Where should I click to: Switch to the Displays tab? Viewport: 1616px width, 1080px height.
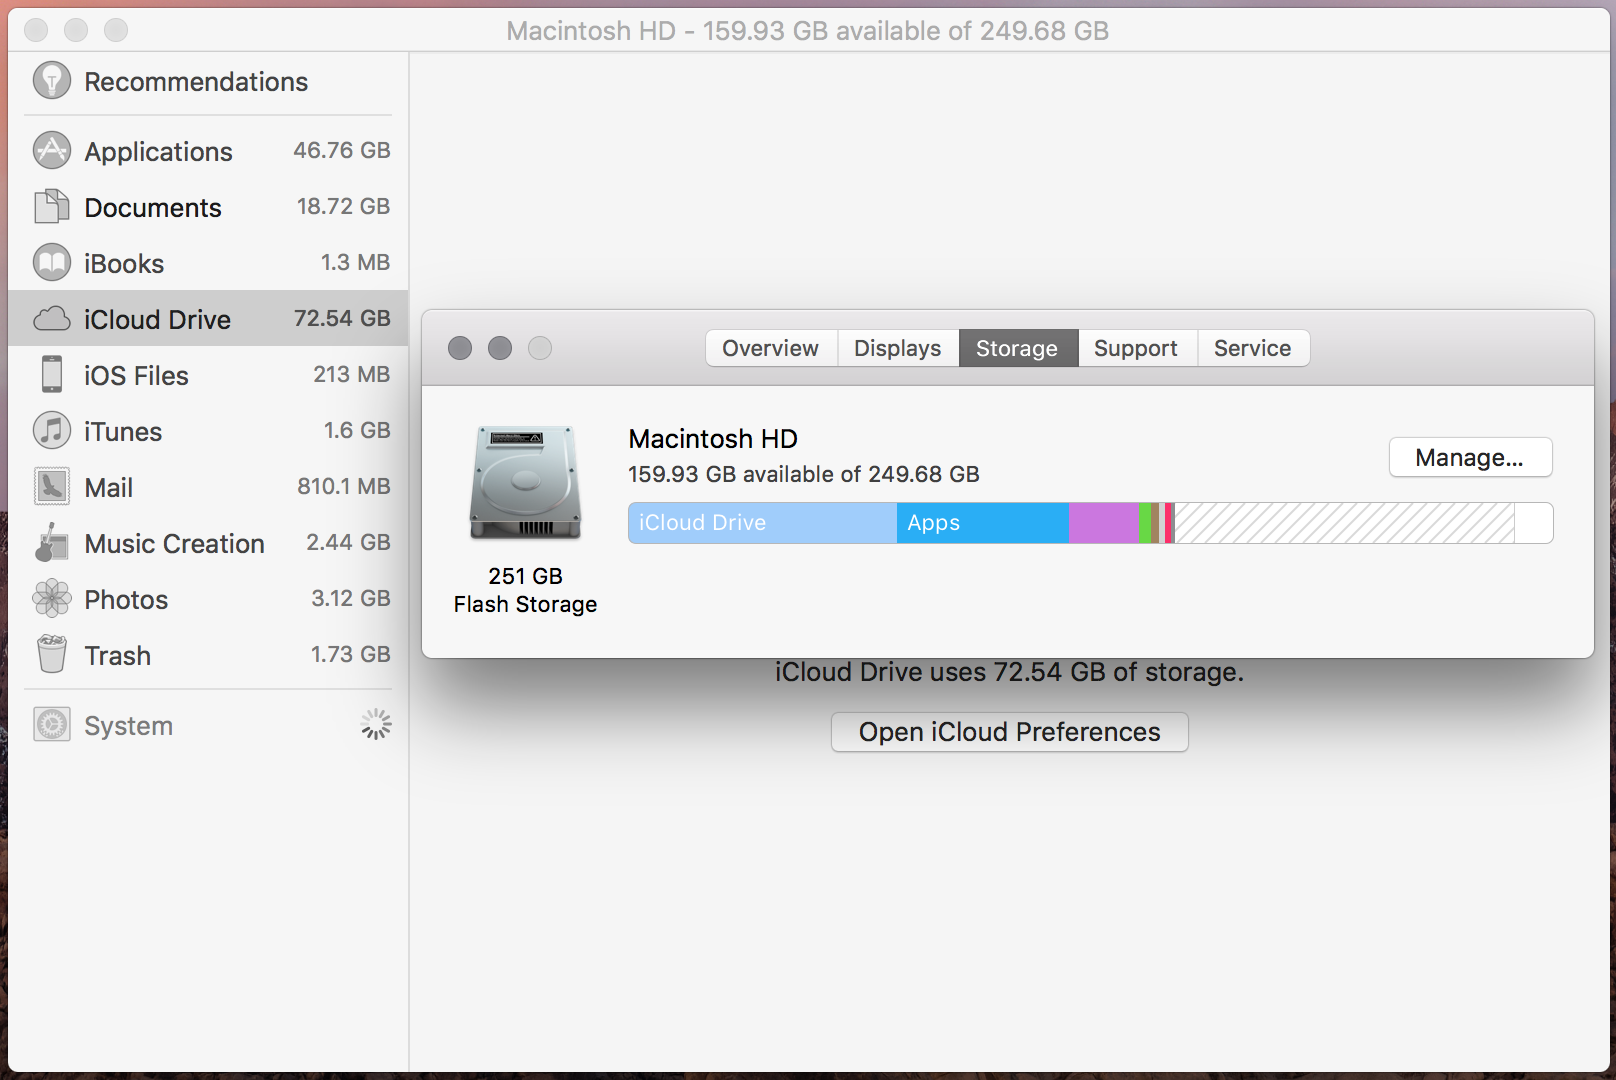click(898, 348)
